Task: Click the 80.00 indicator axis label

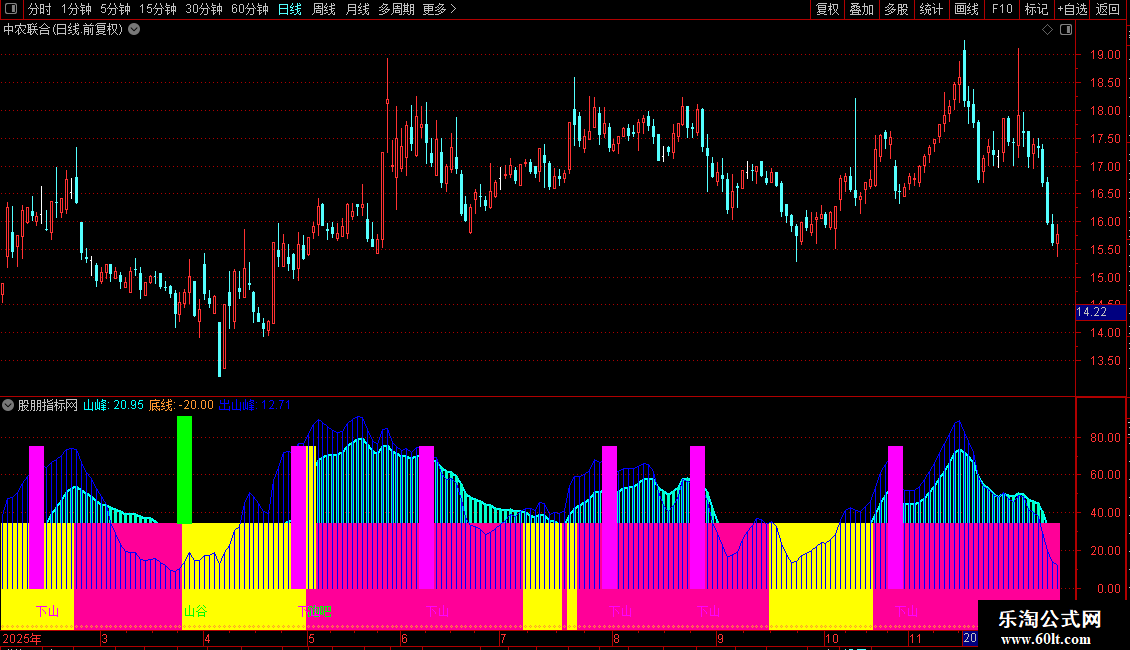Action: click(1105, 437)
